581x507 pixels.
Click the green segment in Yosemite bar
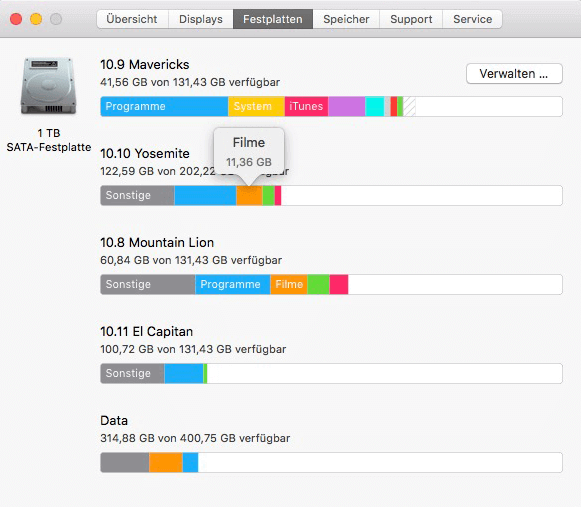(x=269, y=195)
